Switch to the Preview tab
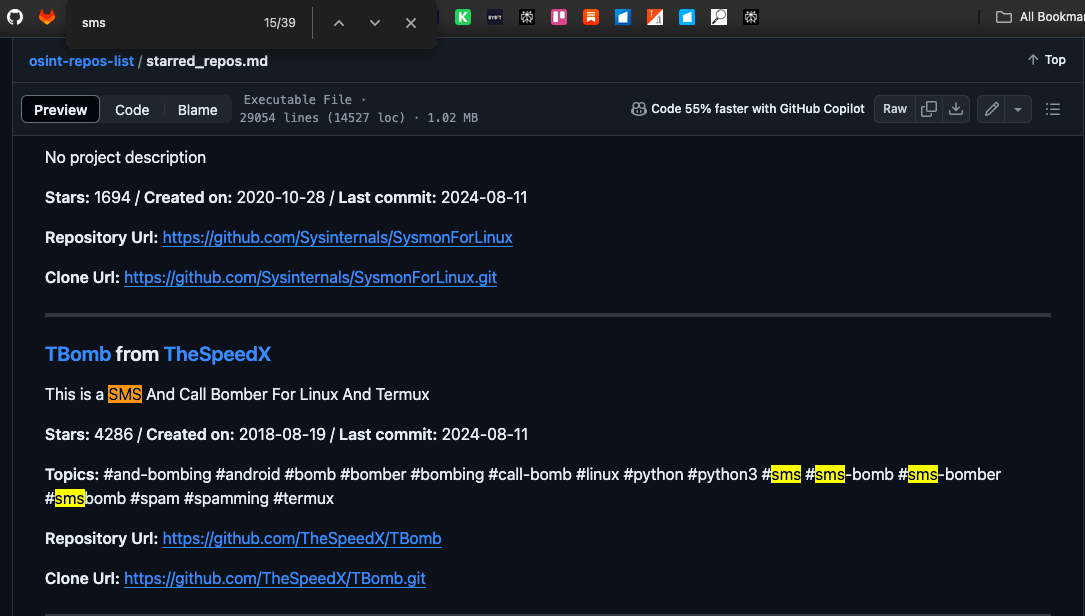Viewport: 1085px width, 616px height. tap(61, 109)
